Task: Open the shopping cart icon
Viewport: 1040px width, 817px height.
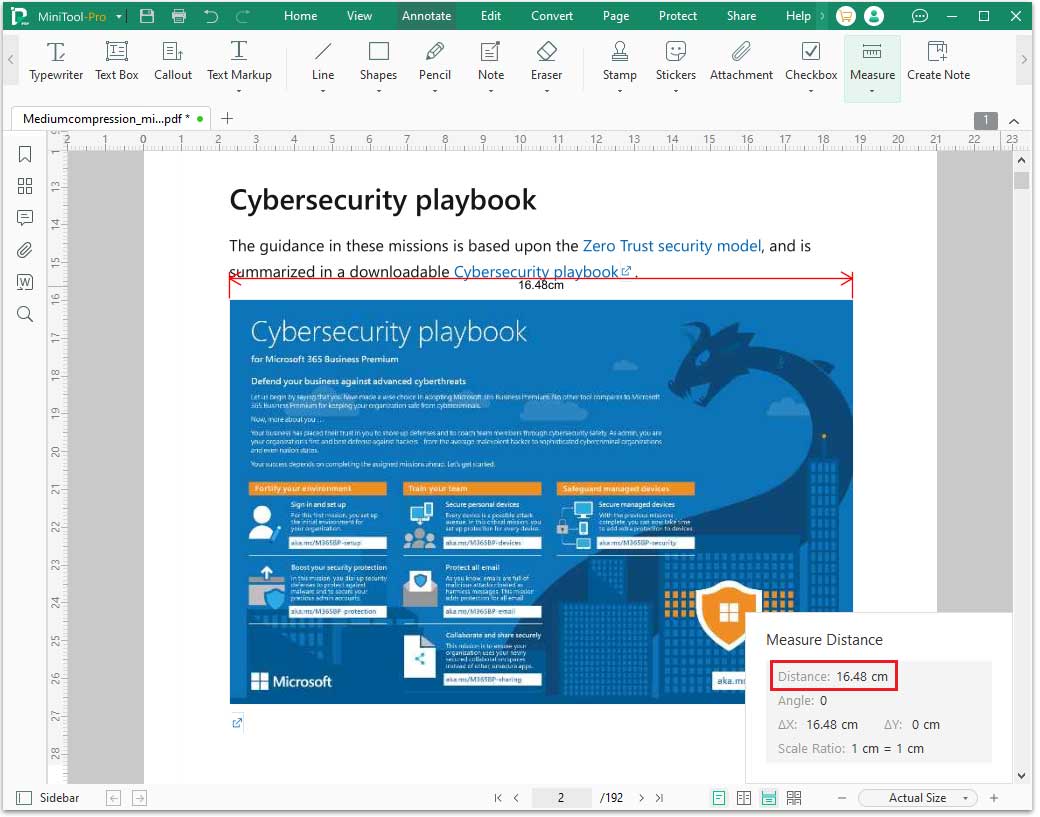Action: point(846,16)
